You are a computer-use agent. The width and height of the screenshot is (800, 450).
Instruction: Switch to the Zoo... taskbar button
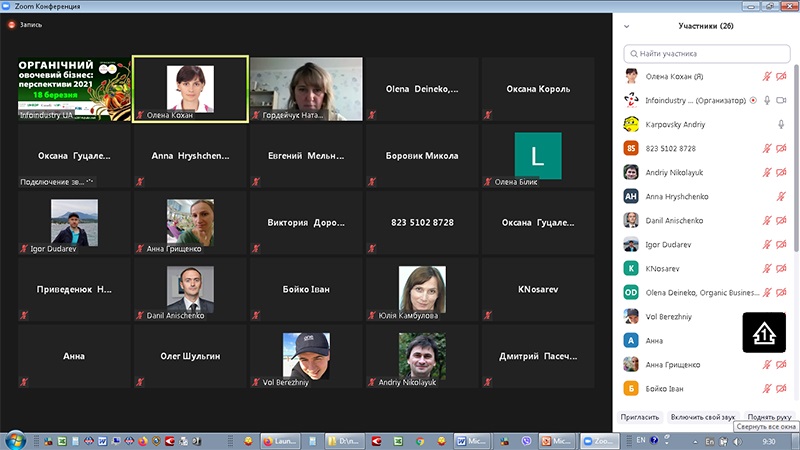point(599,441)
